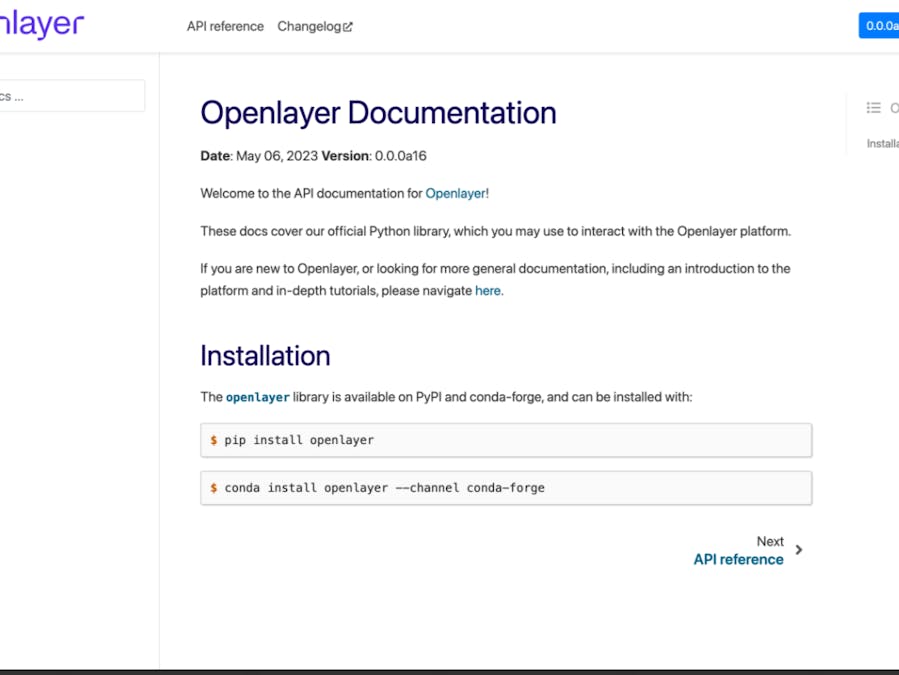Open the API reference nav link
The width and height of the screenshot is (899, 675).
[x=225, y=26]
